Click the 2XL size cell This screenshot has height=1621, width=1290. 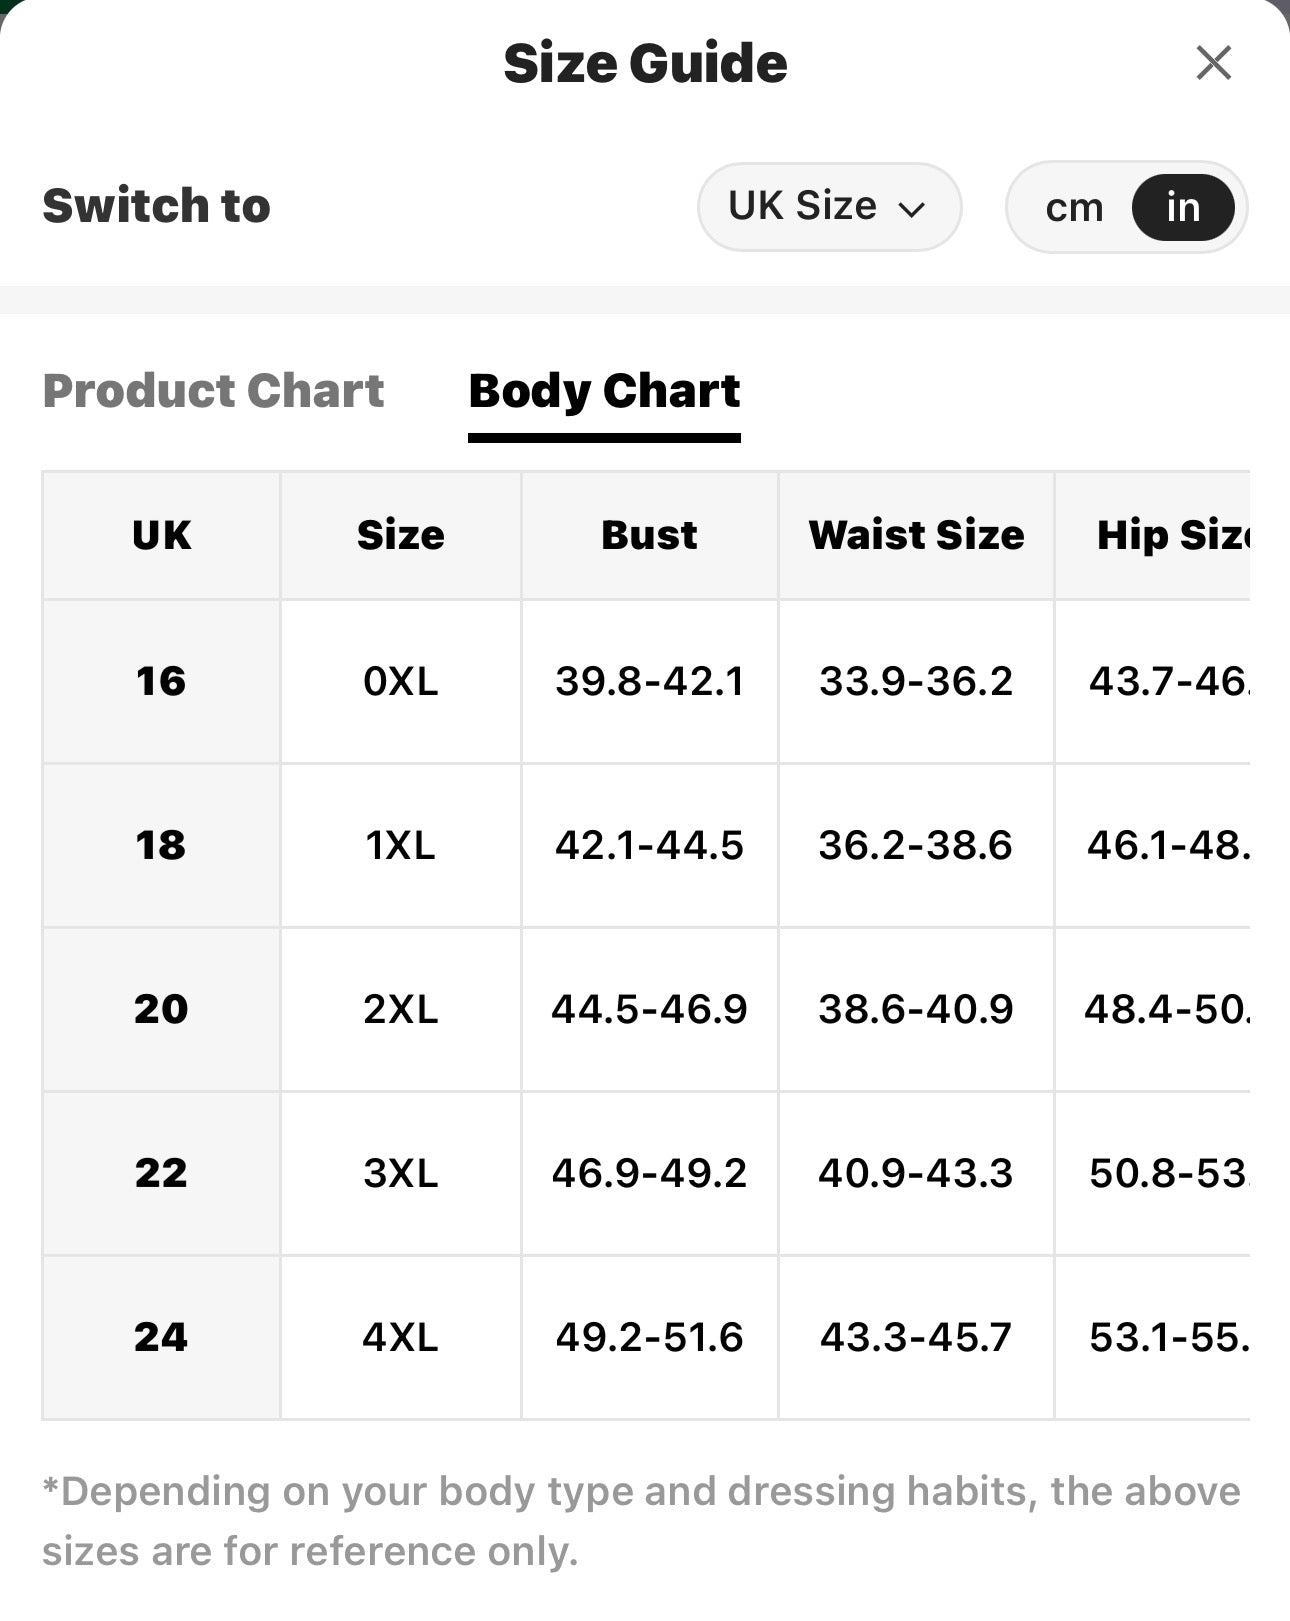(401, 1009)
